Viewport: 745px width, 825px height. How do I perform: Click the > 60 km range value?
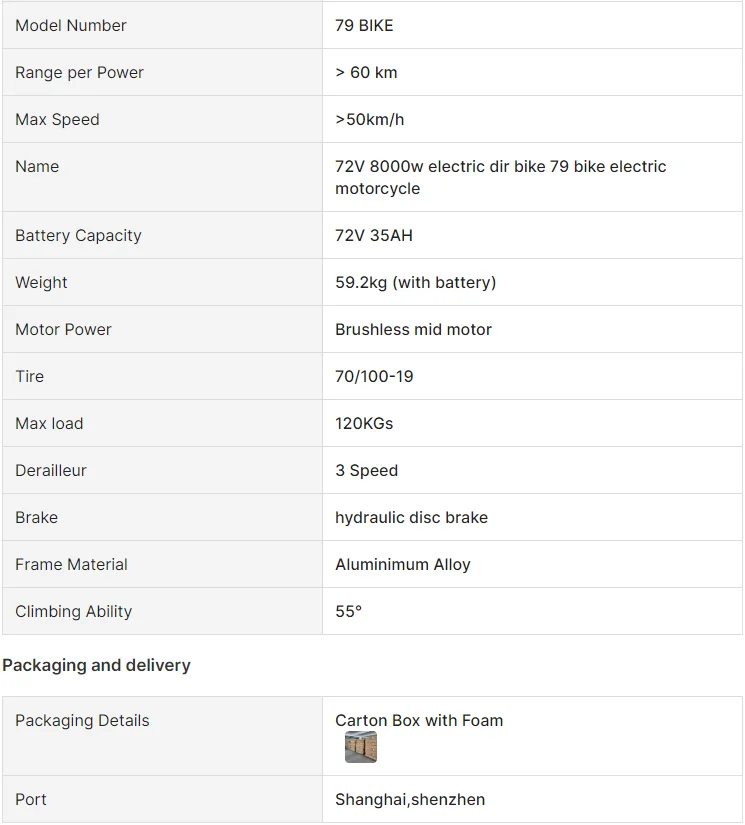366,73
